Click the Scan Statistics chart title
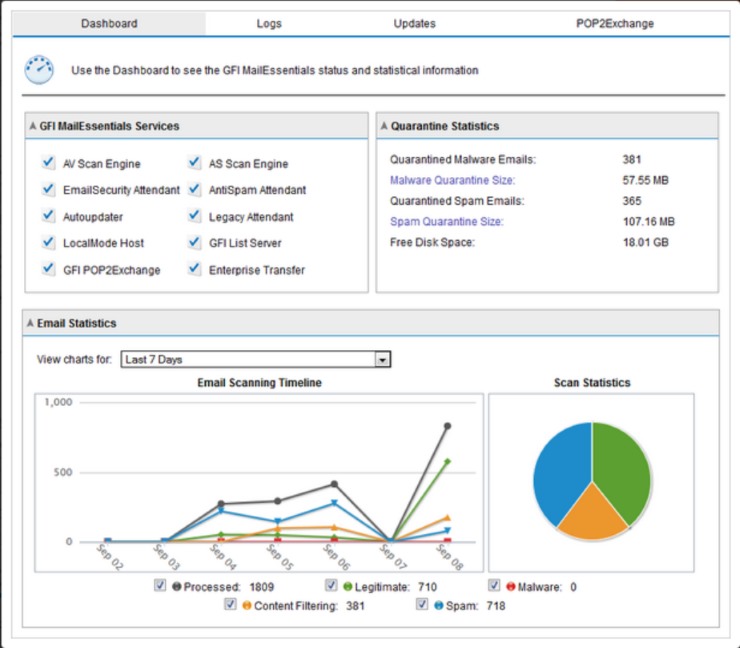 pos(592,383)
